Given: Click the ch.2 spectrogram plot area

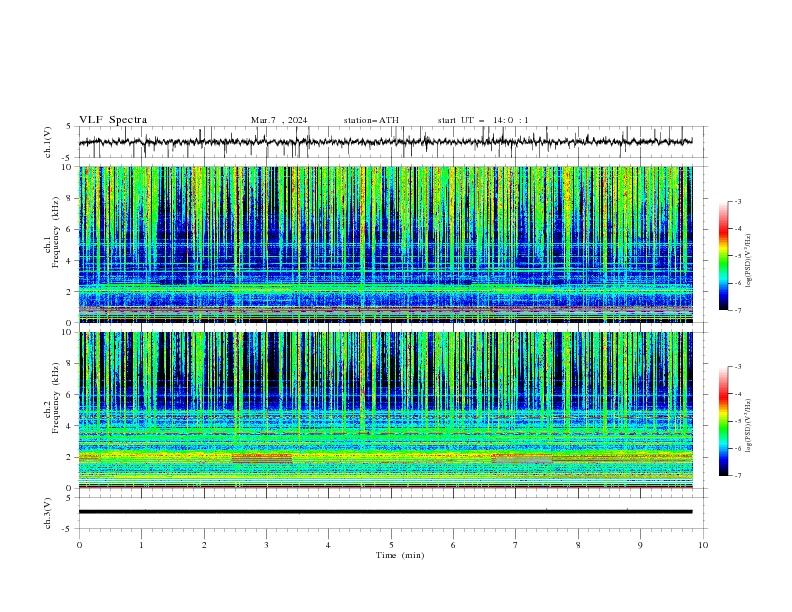Looking at the screenshot, I should tap(385, 410).
